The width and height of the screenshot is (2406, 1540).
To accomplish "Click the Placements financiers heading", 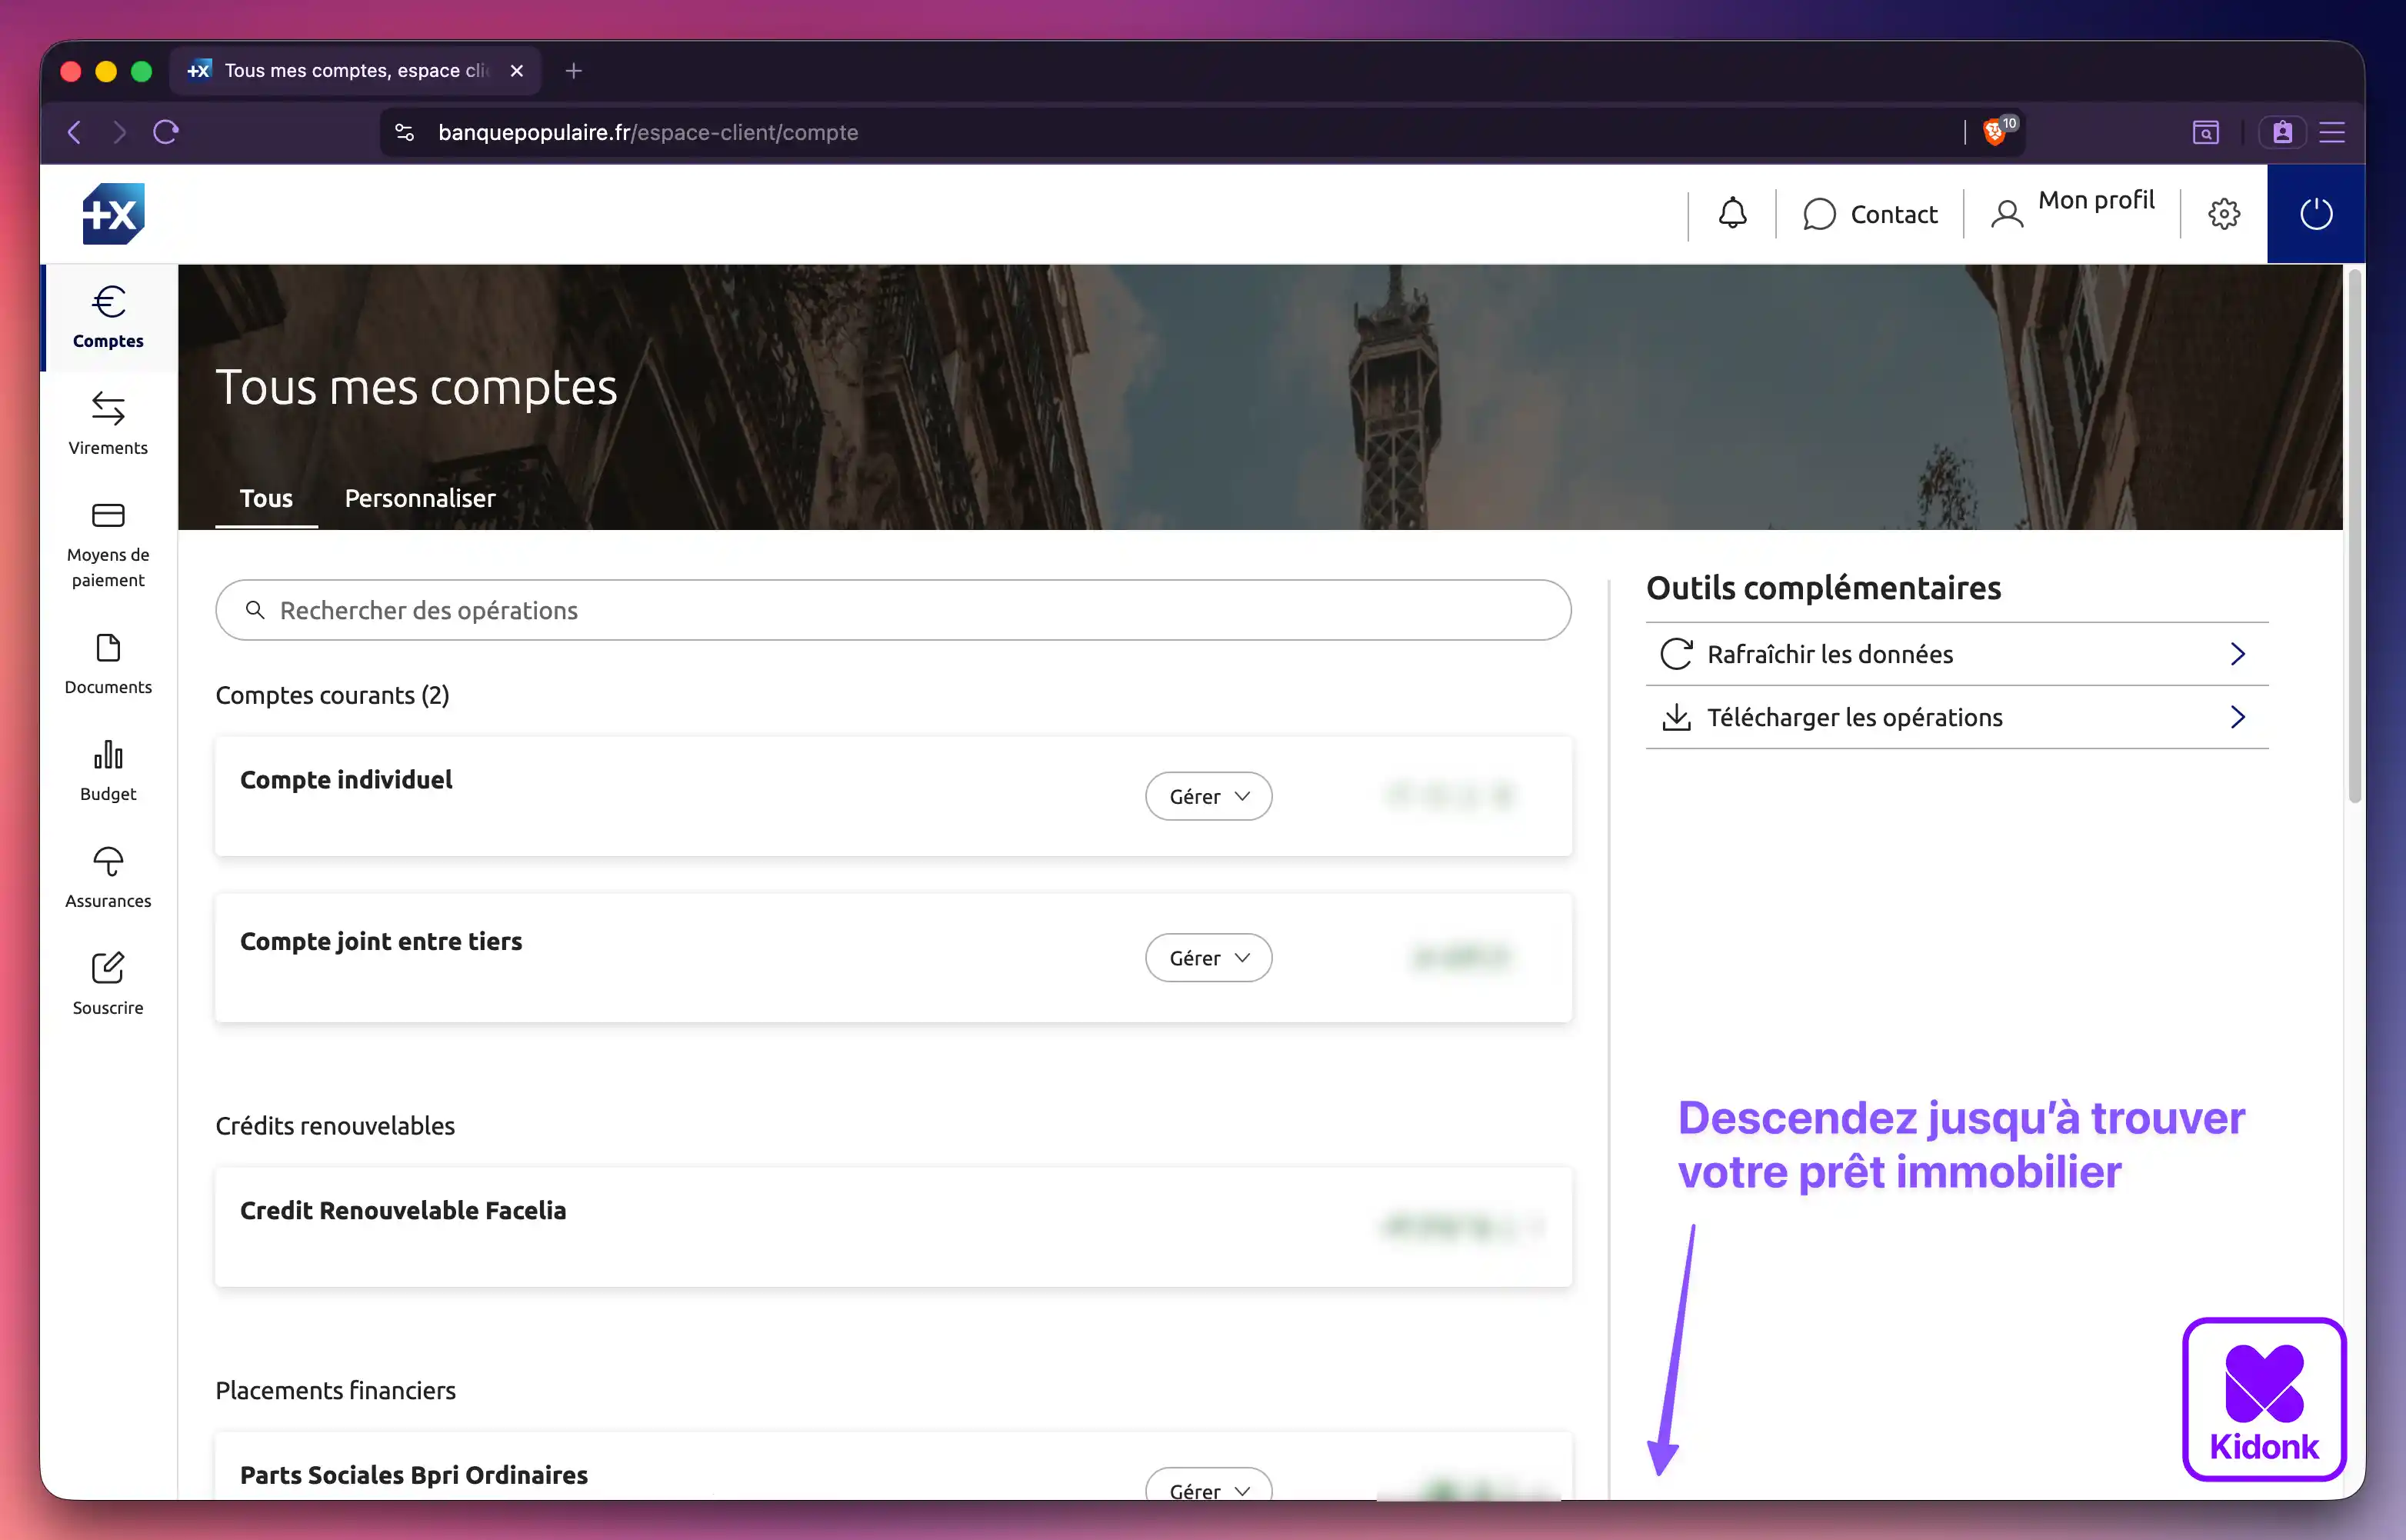I will pos(336,1390).
